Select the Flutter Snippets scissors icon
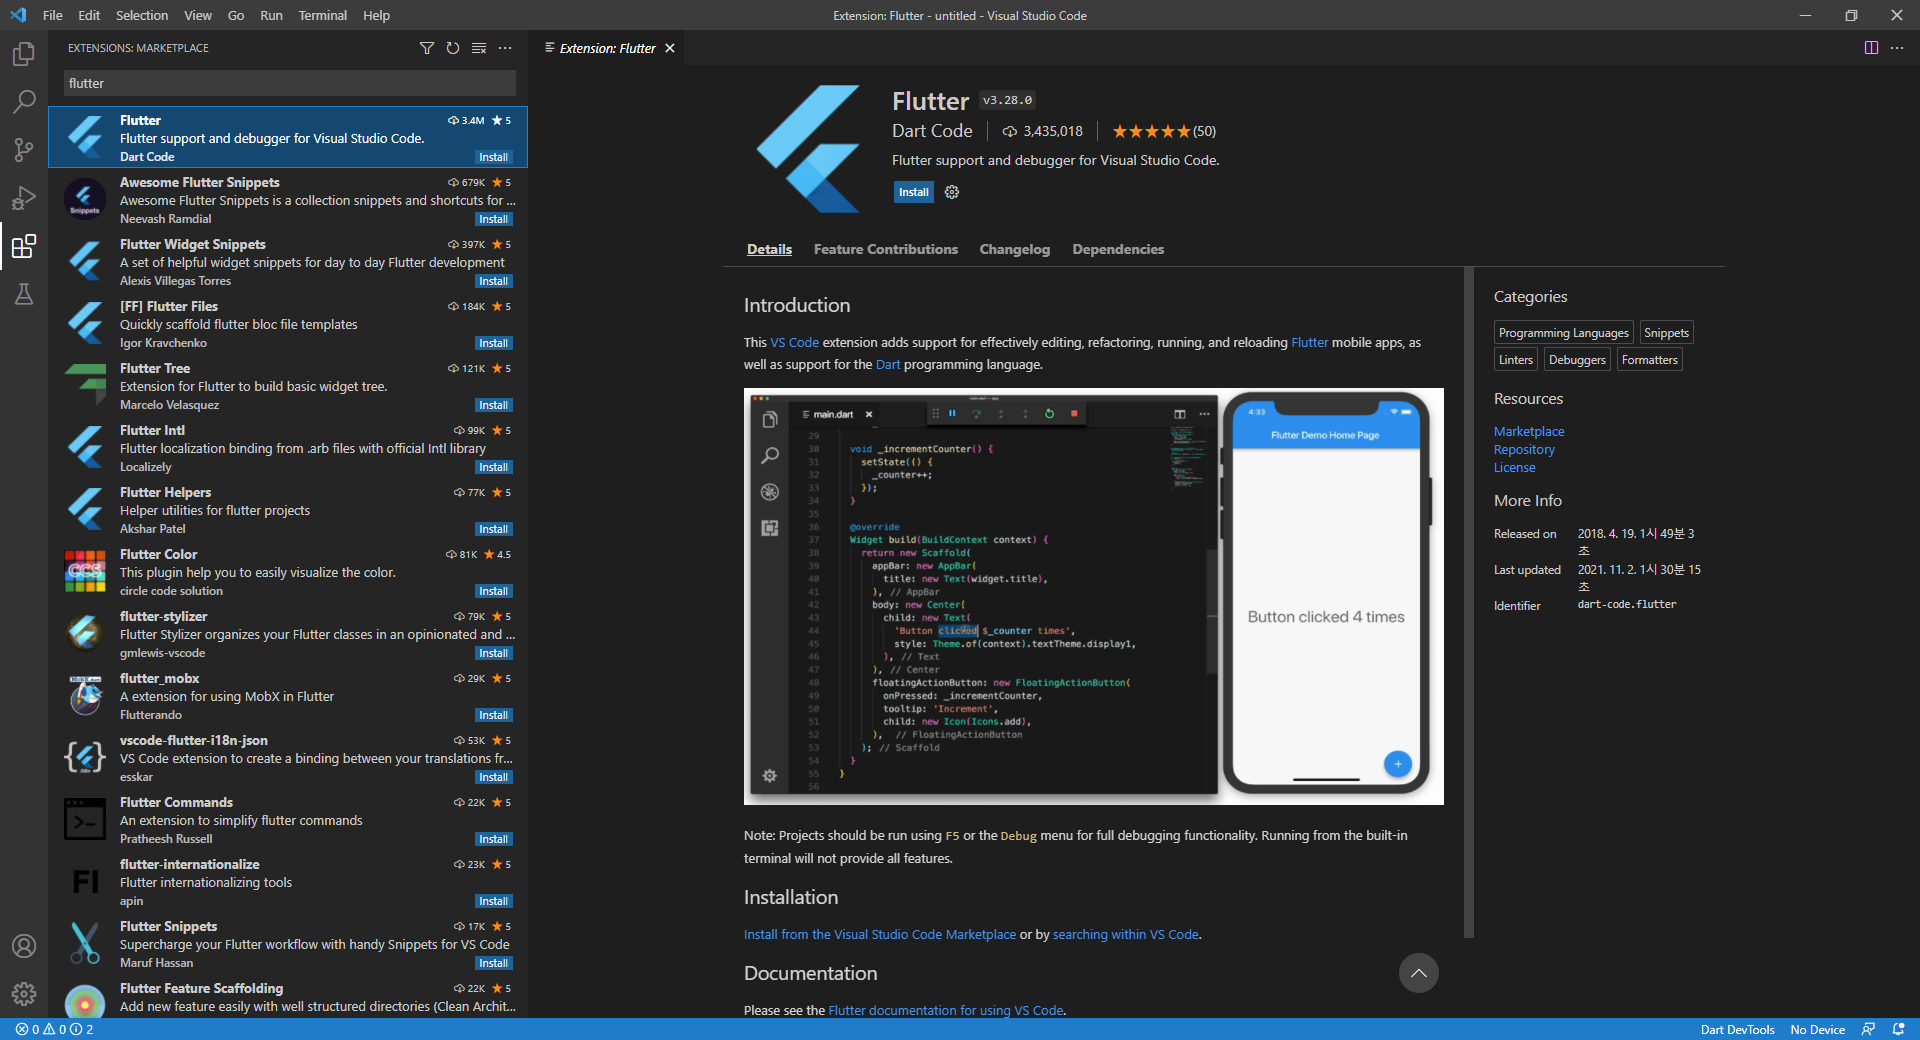This screenshot has height=1040, width=1920. (x=85, y=944)
